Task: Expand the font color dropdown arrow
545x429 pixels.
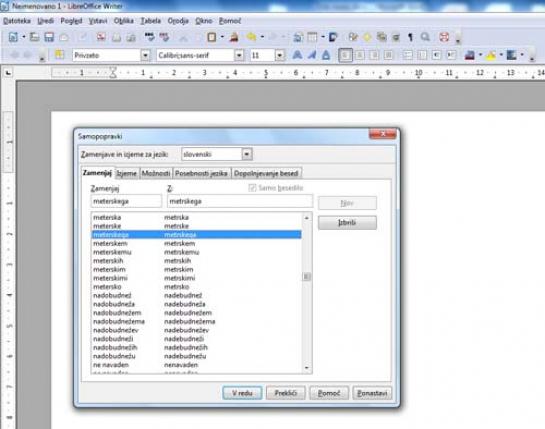Action: click(480, 55)
